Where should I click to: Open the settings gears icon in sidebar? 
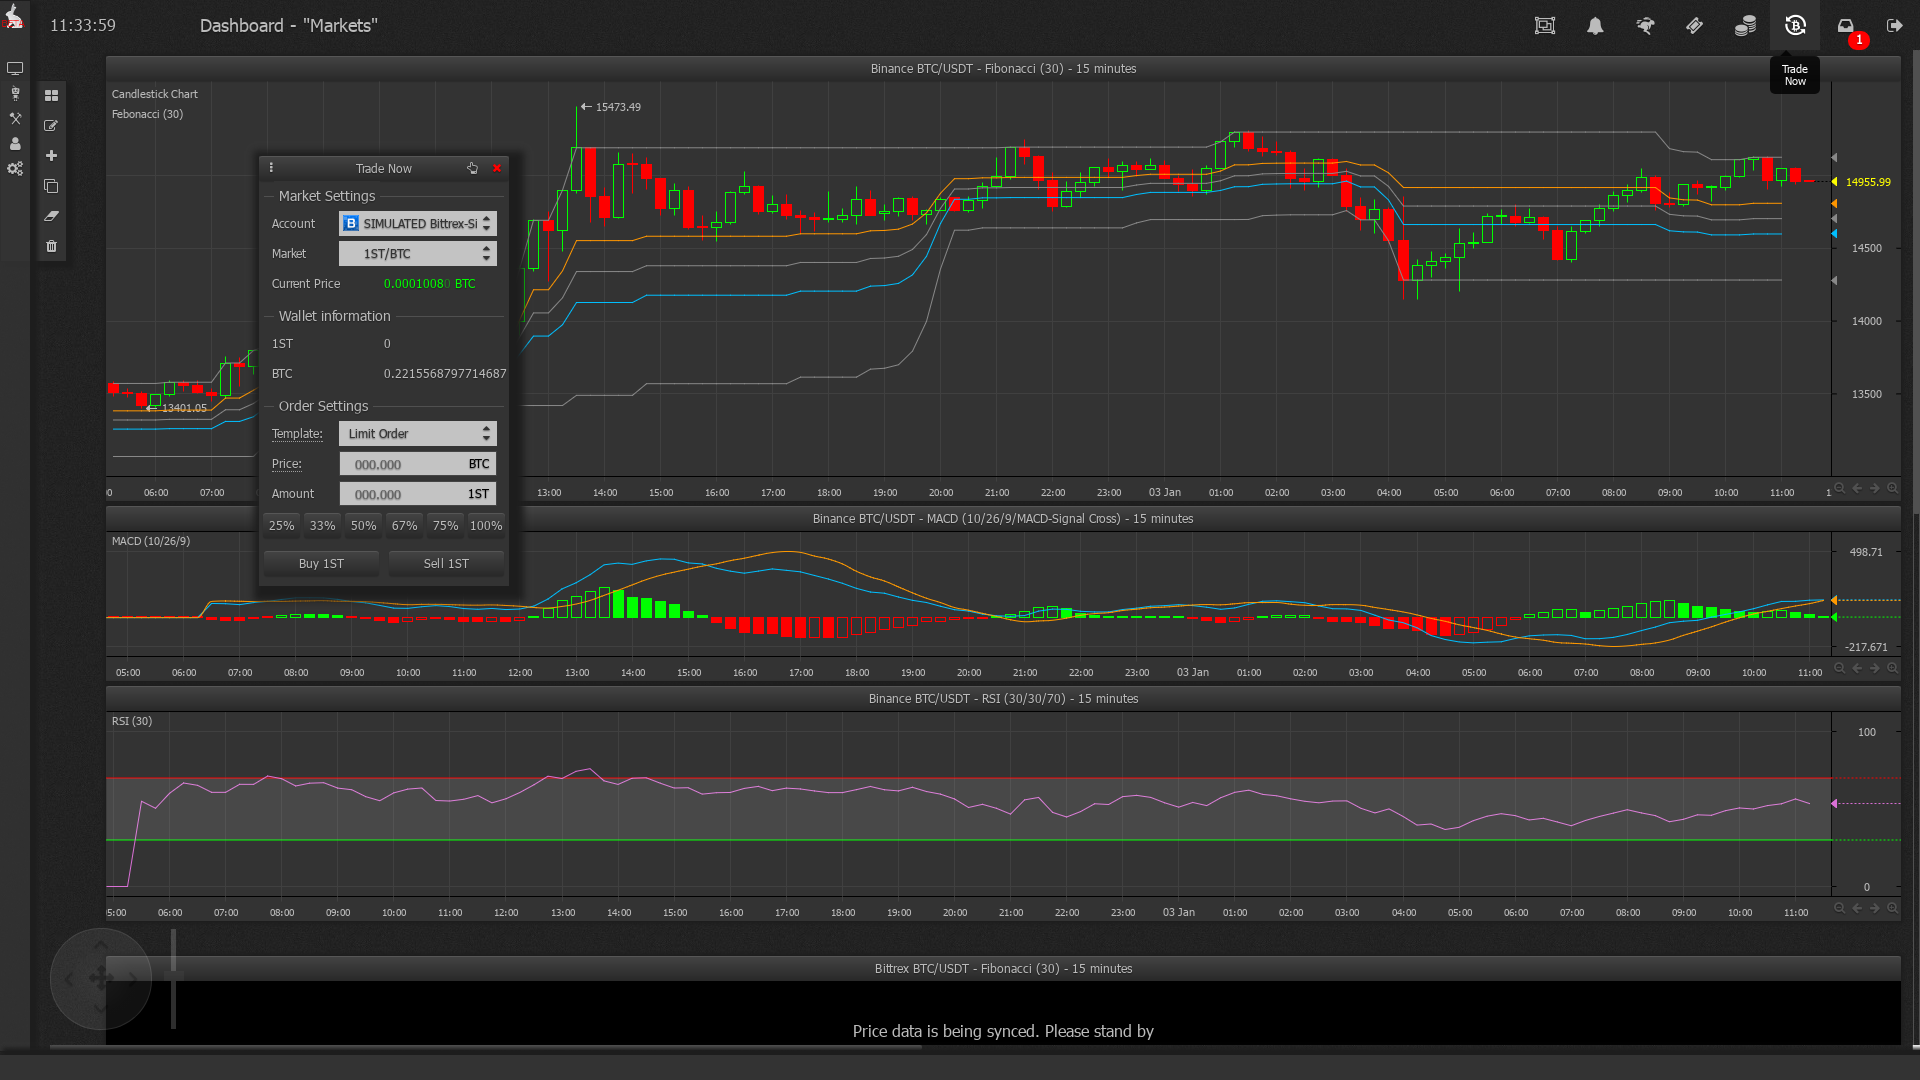[15, 169]
